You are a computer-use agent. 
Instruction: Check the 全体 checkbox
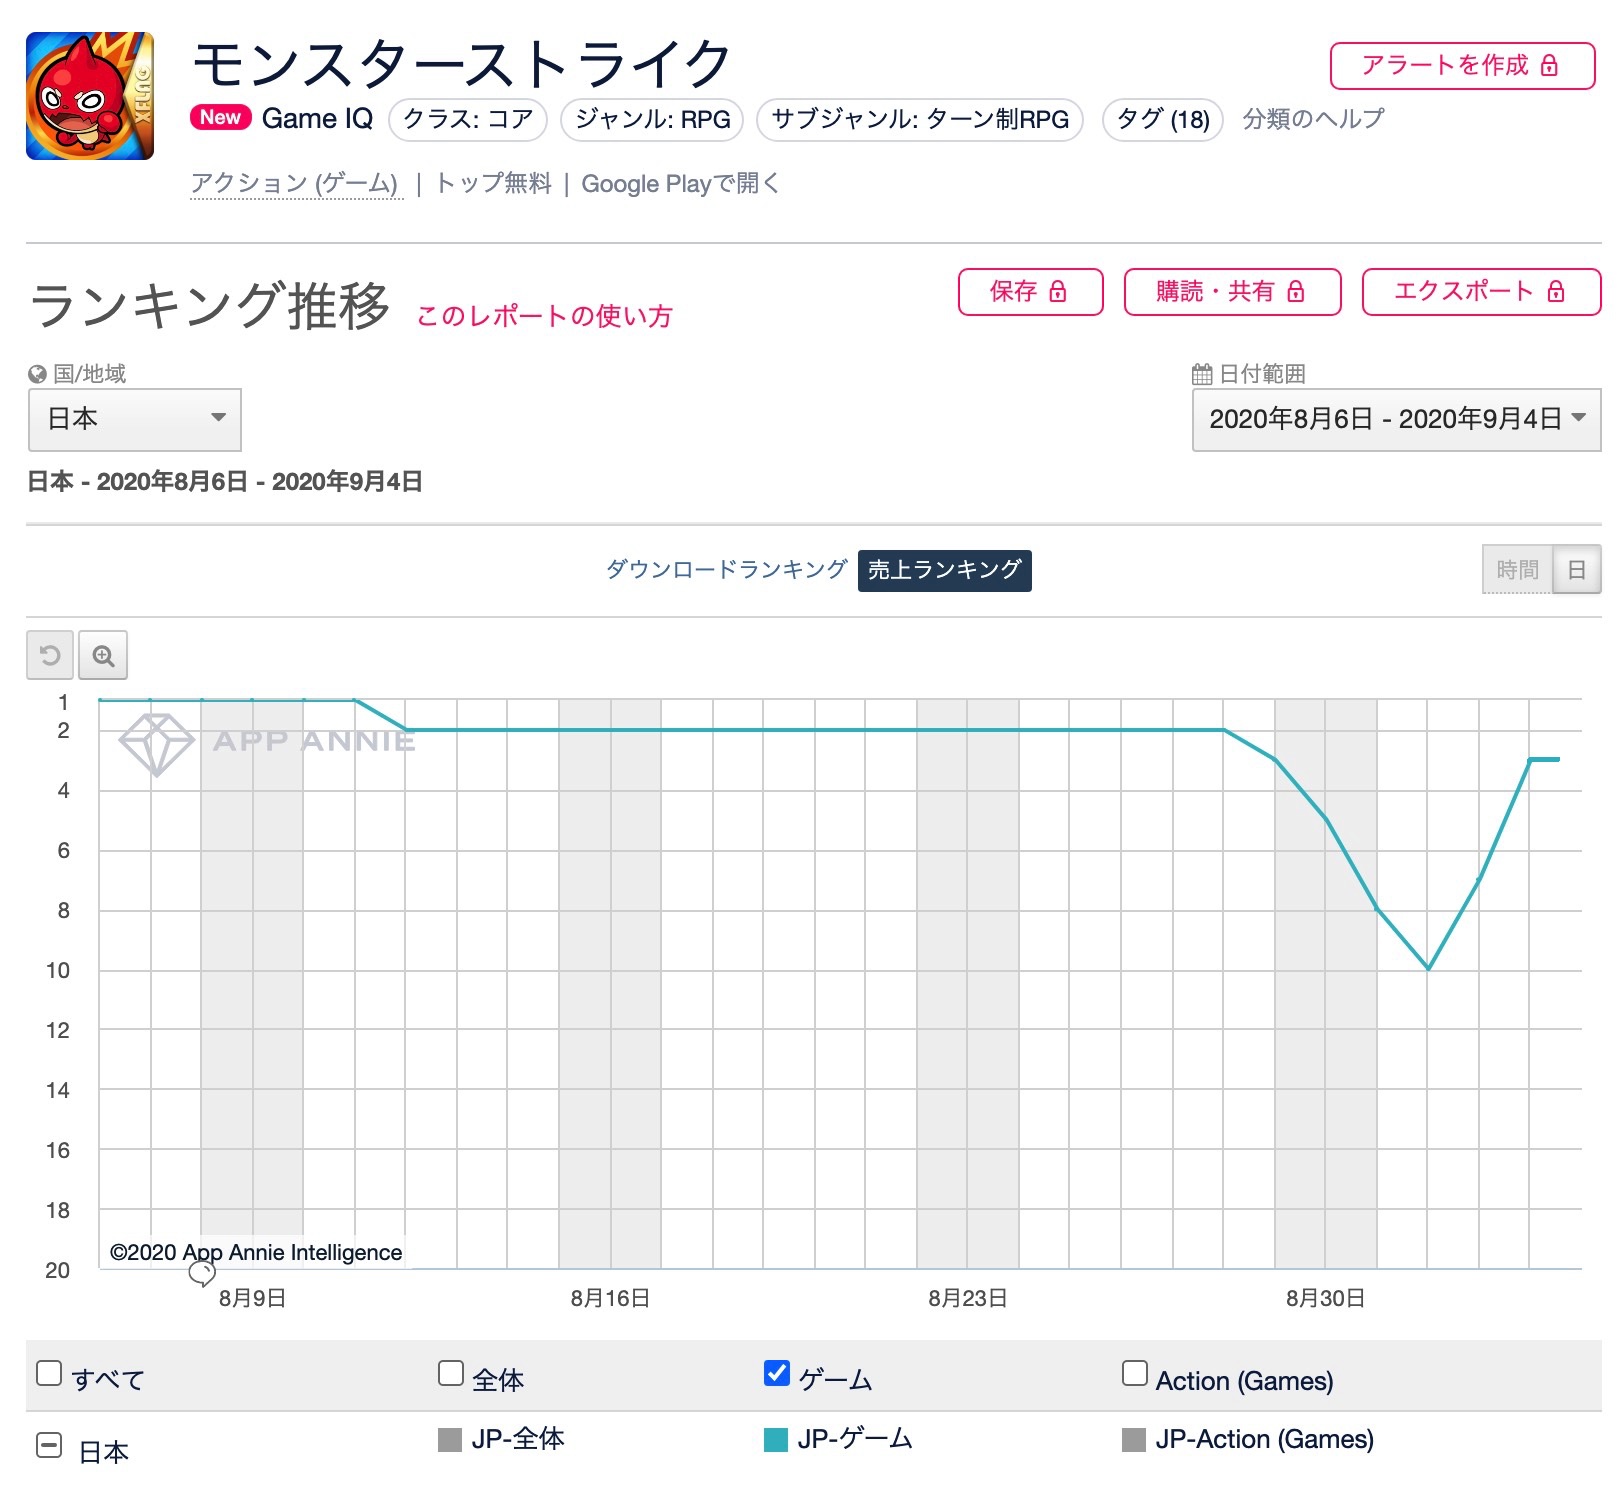click(451, 1373)
